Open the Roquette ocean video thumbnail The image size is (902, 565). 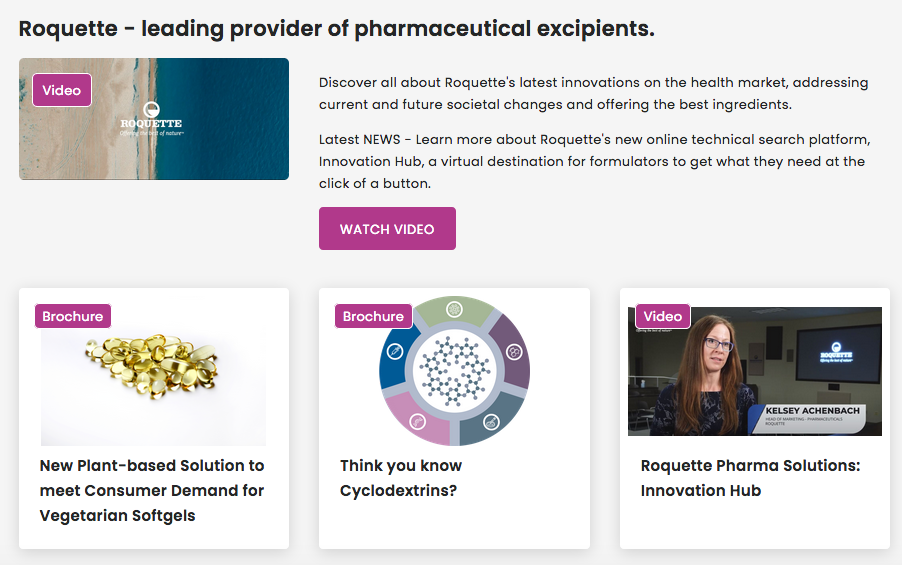154,119
